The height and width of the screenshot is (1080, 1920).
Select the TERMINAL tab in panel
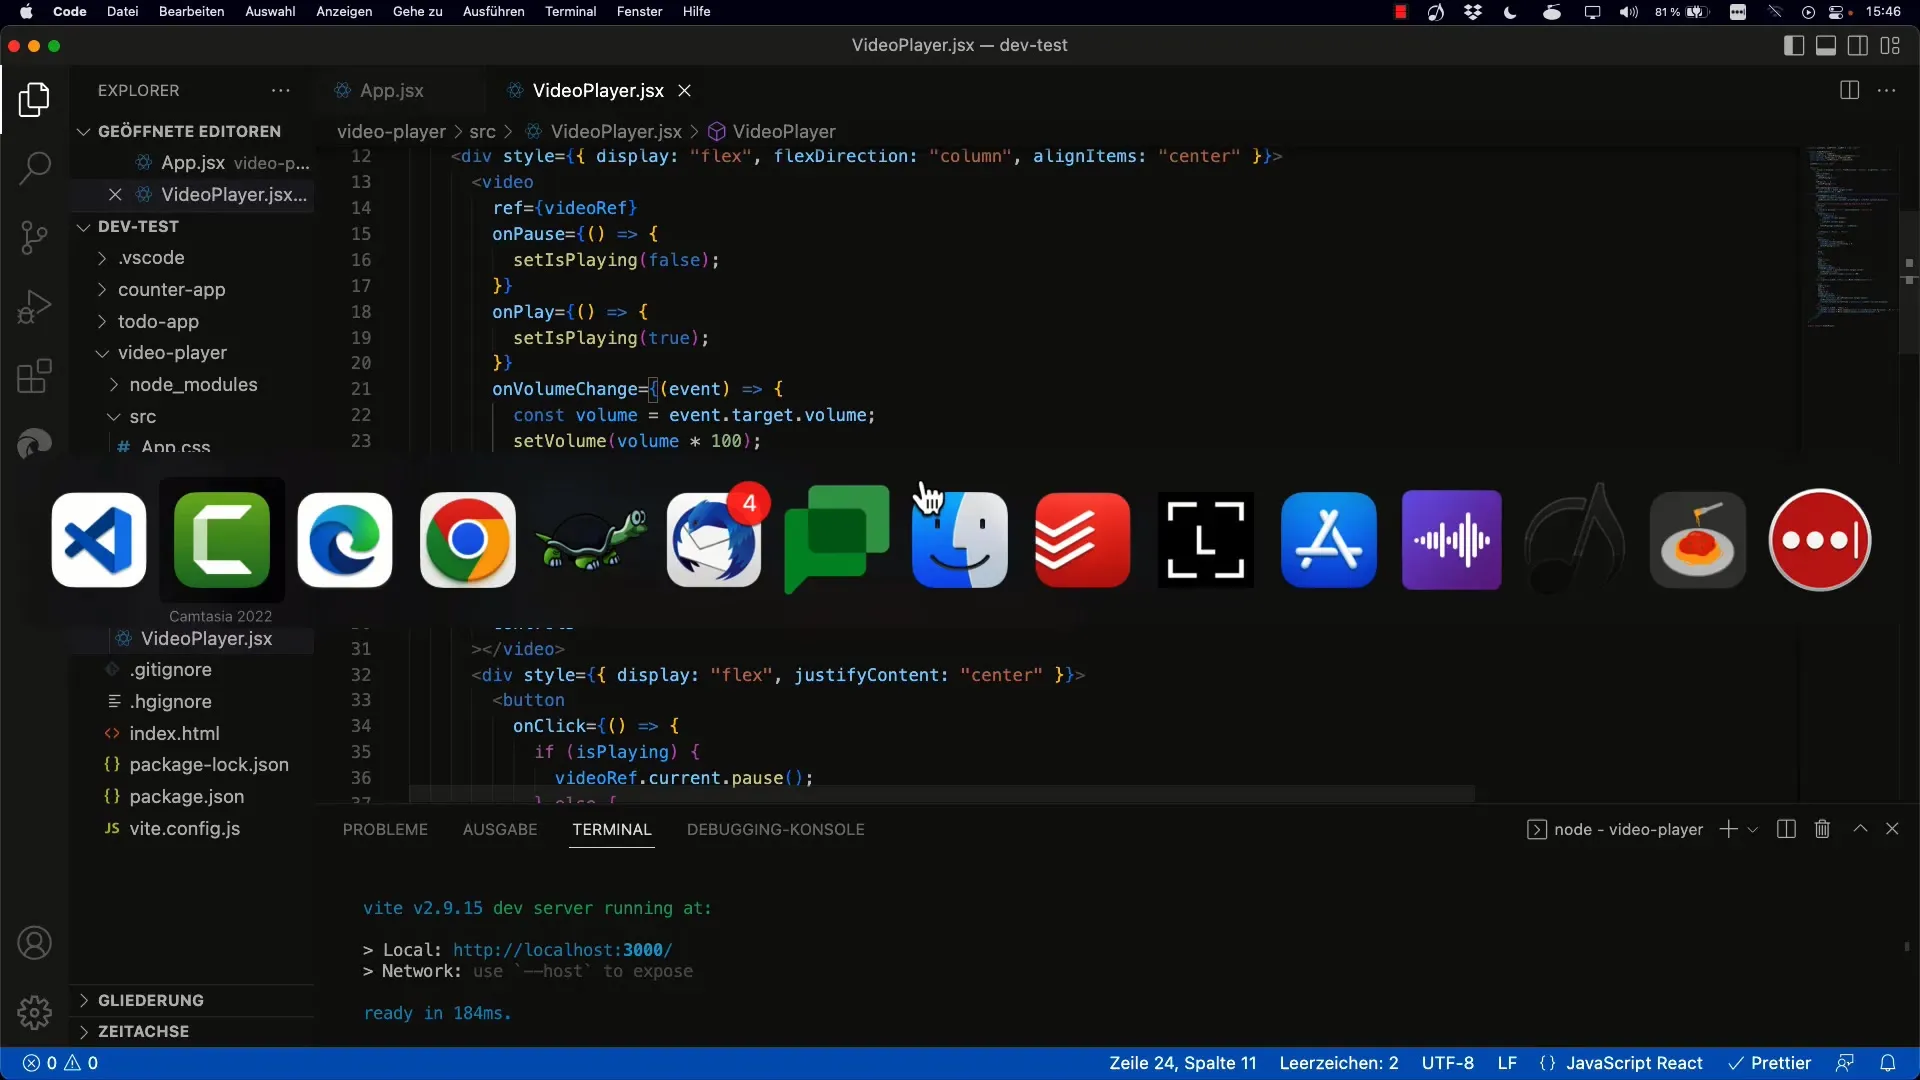[611, 829]
